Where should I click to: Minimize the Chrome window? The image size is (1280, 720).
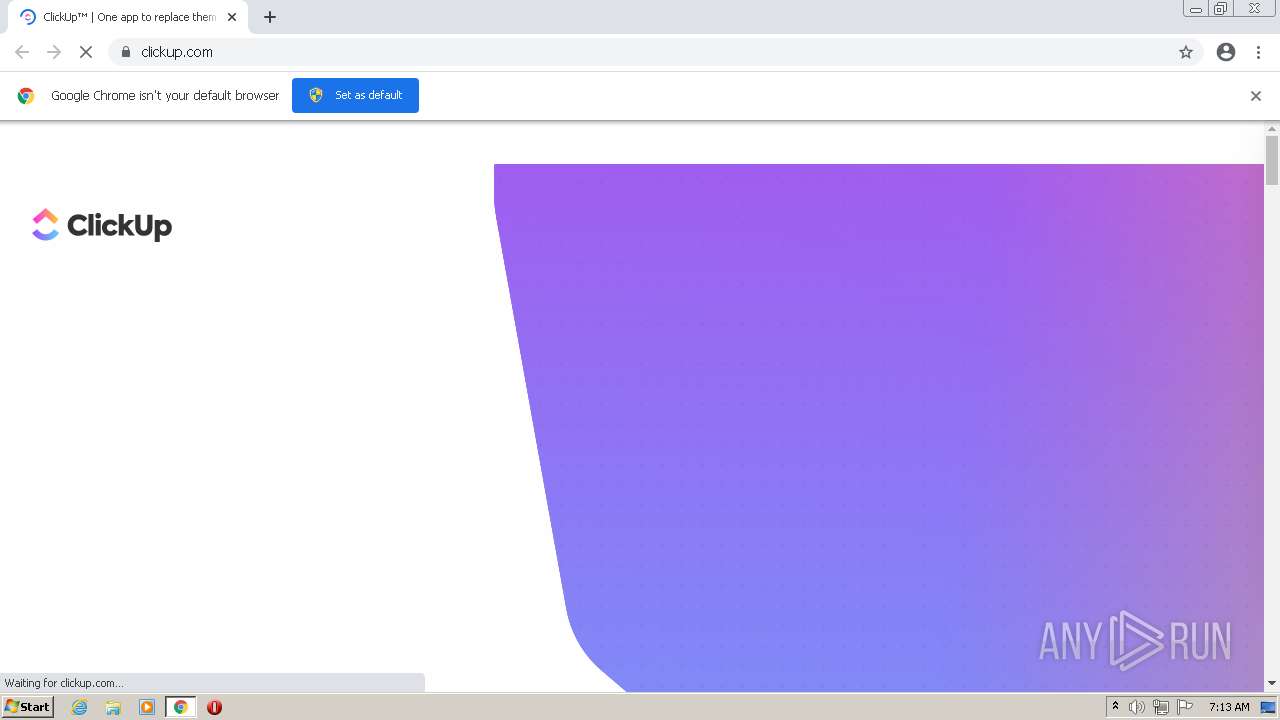[1196, 9]
